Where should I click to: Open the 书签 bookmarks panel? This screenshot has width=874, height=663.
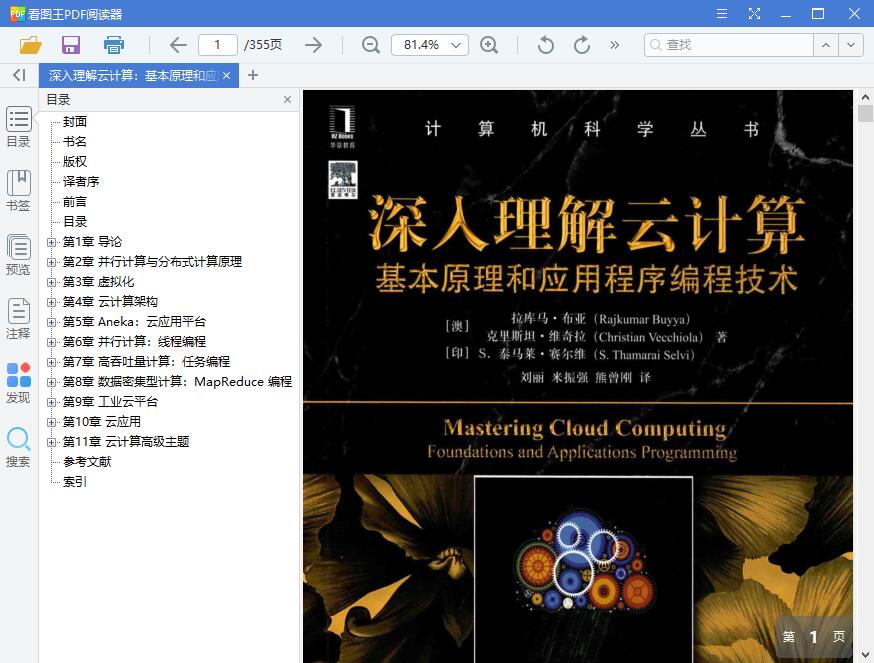(18, 191)
